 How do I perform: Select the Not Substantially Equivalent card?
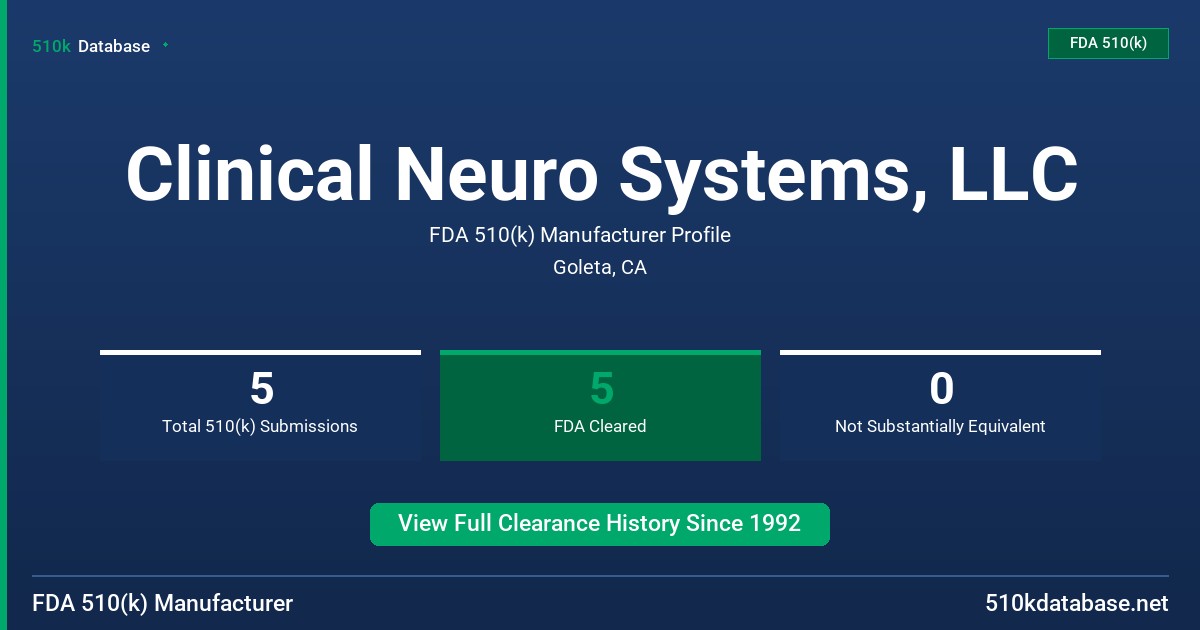click(940, 405)
